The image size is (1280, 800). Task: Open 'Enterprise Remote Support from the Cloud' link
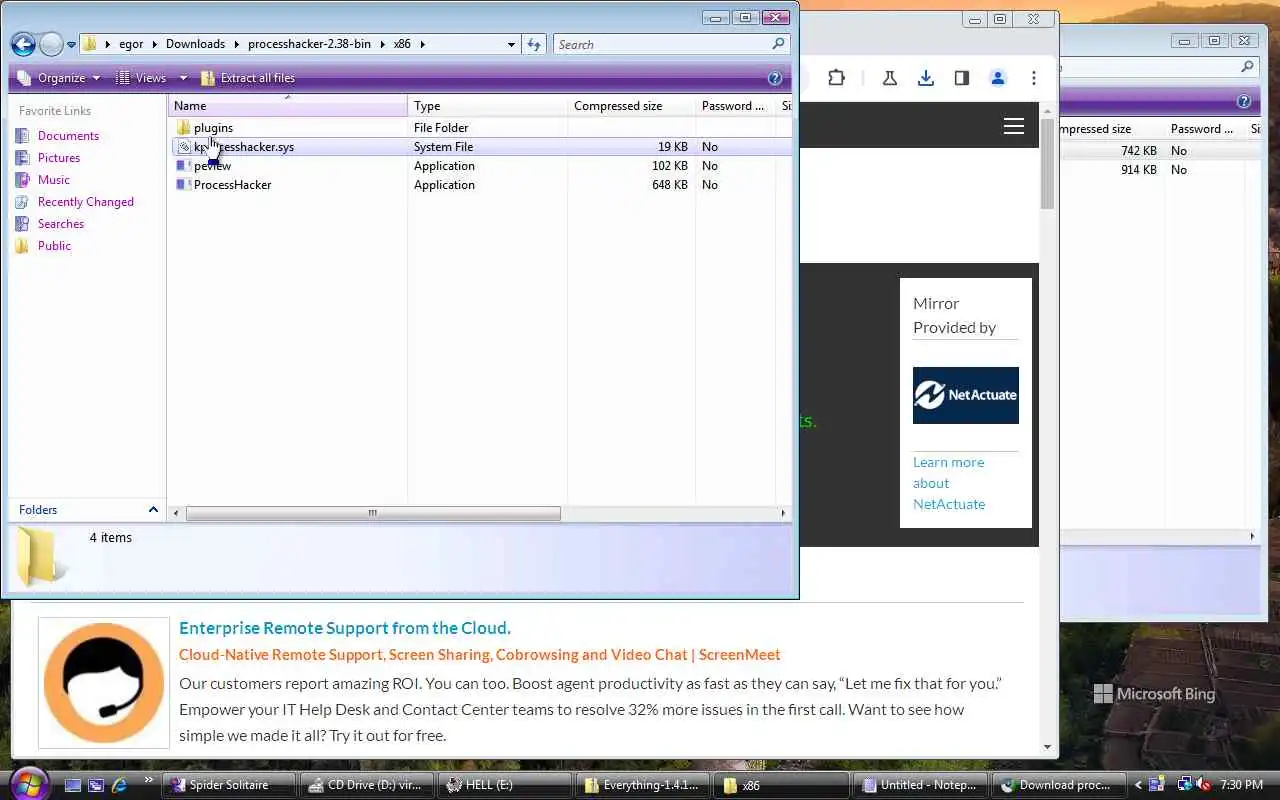click(345, 628)
